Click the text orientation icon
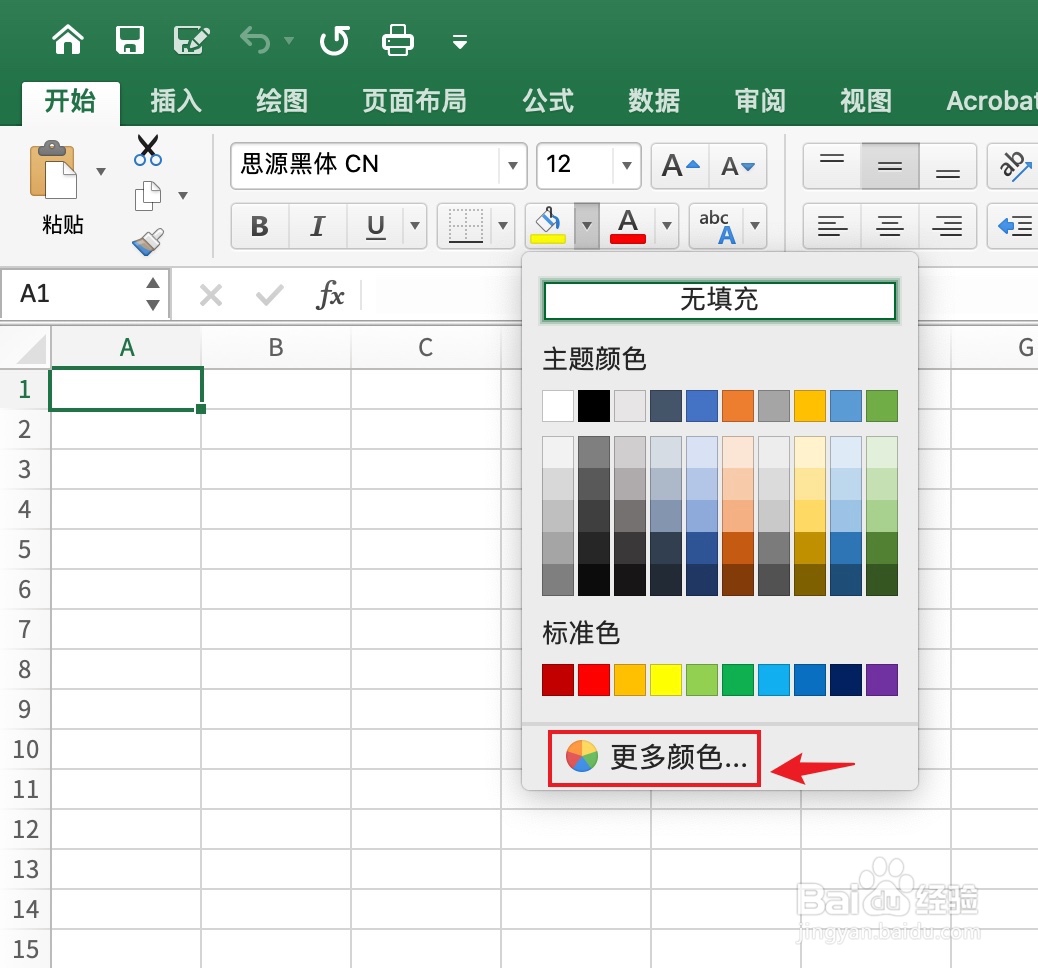 coord(1014,166)
